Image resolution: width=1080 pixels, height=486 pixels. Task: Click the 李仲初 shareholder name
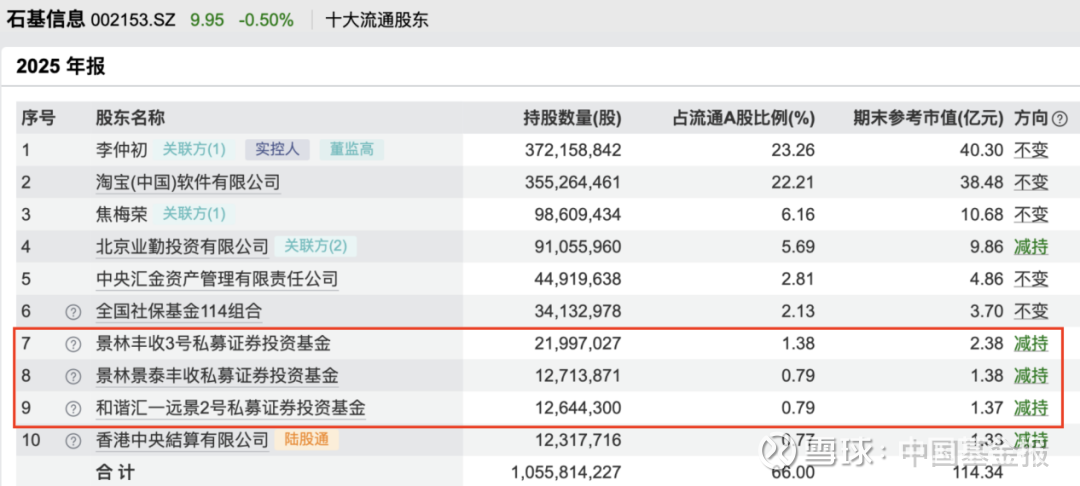click(123, 150)
